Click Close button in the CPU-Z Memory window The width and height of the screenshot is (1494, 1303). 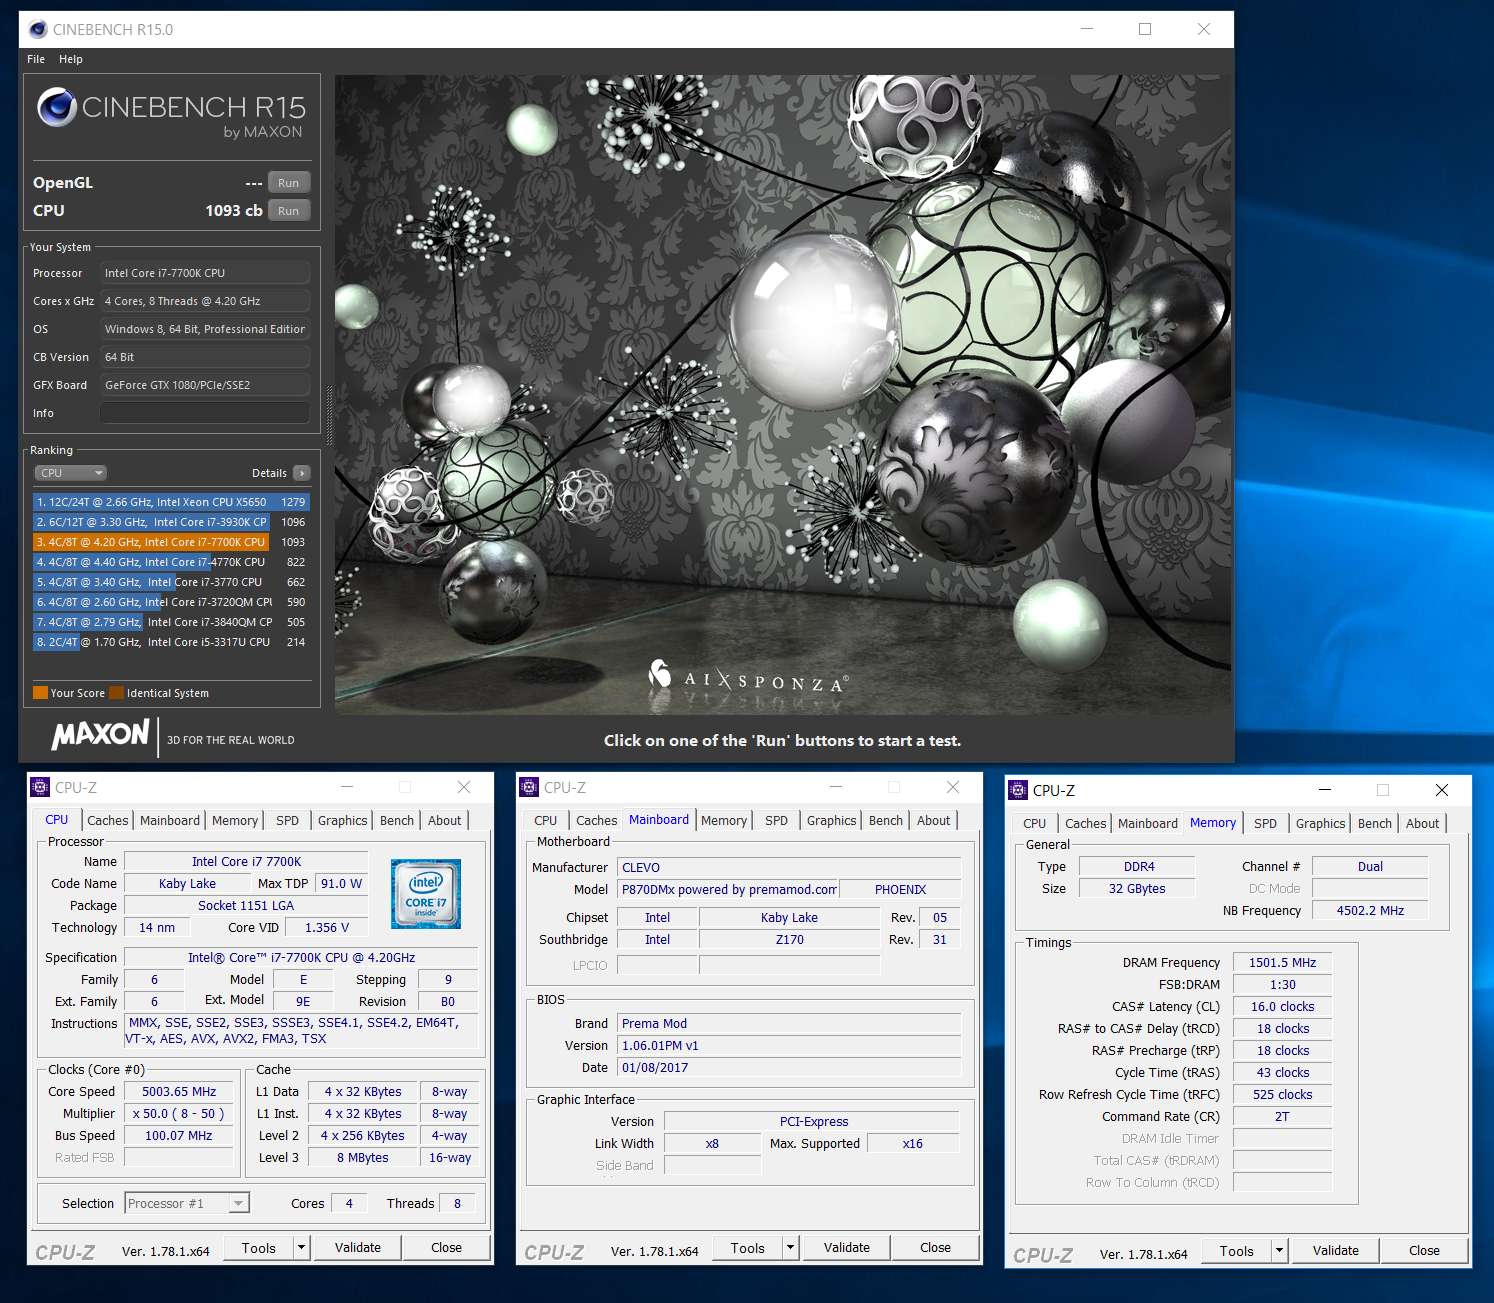pos(1425,1250)
